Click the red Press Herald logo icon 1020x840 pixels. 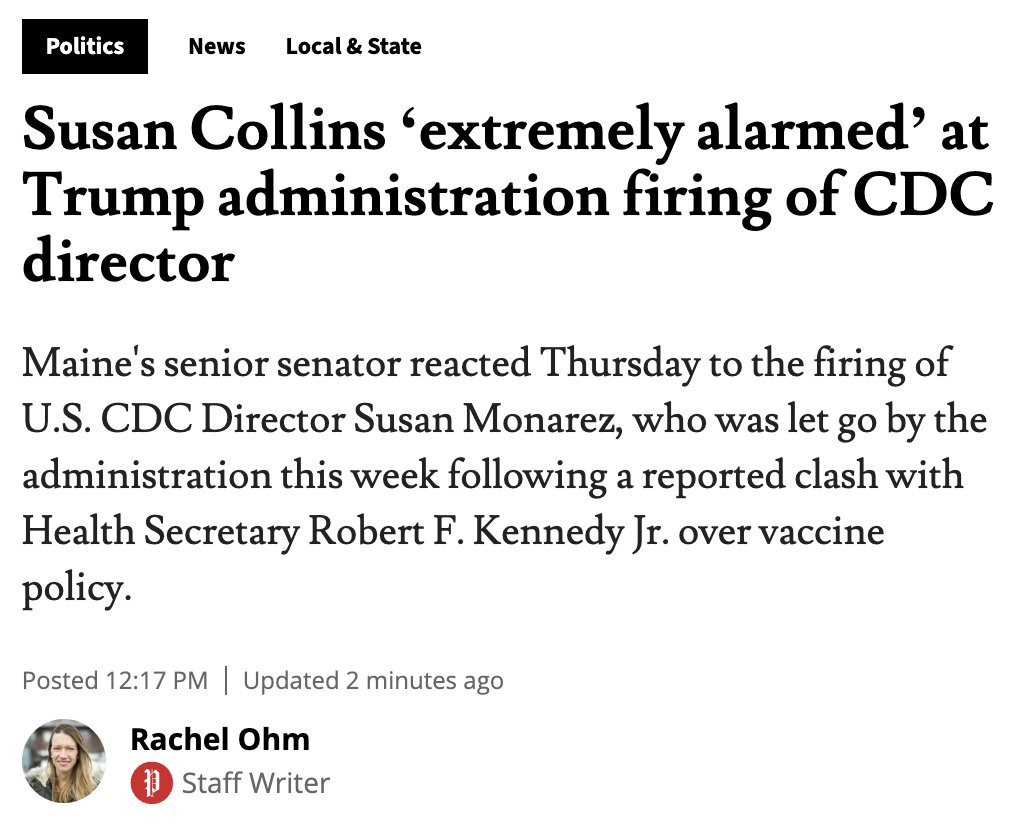coord(152,783)
